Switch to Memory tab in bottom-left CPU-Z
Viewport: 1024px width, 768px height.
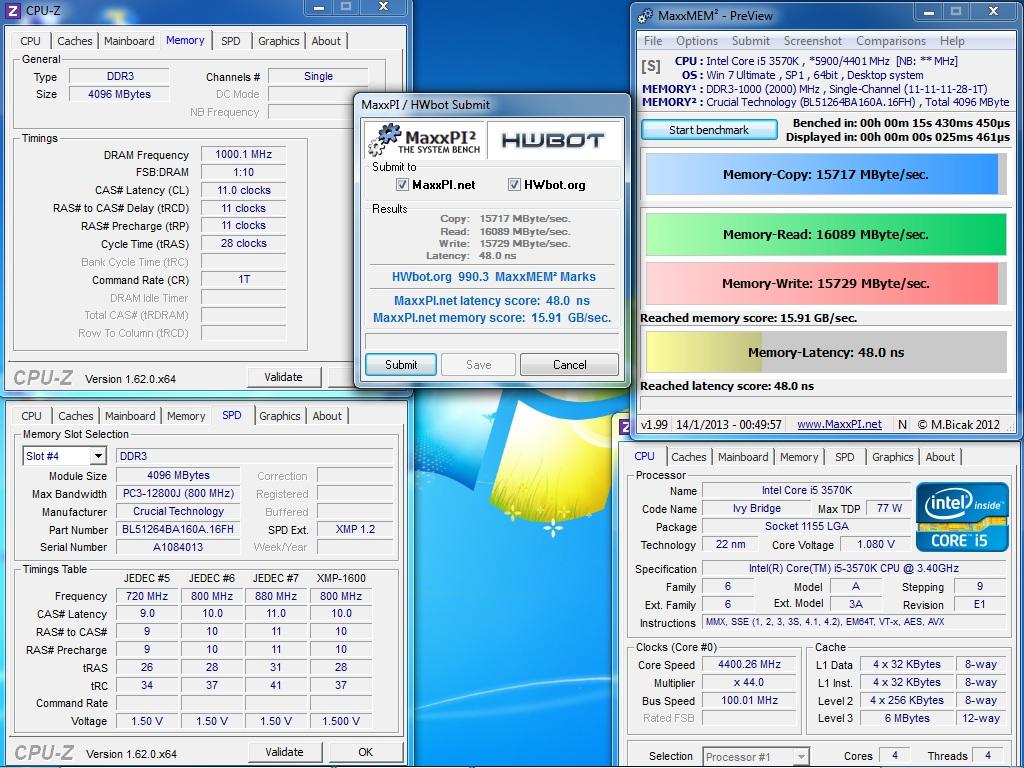tap(186, 416)
